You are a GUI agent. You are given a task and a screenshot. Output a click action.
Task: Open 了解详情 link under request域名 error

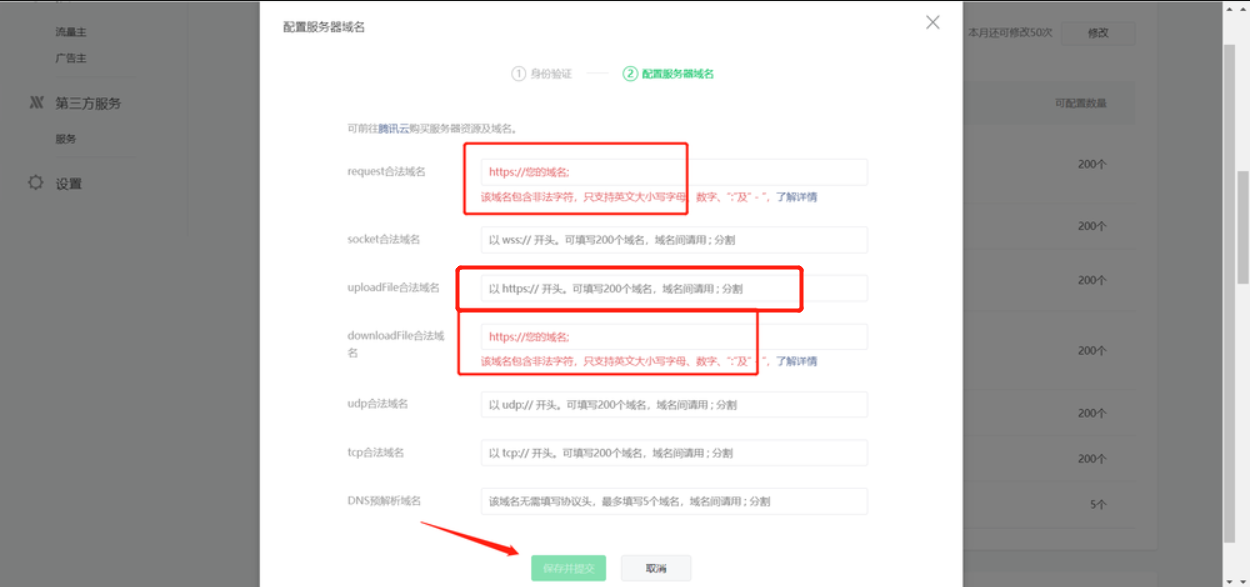click(796, 197)
